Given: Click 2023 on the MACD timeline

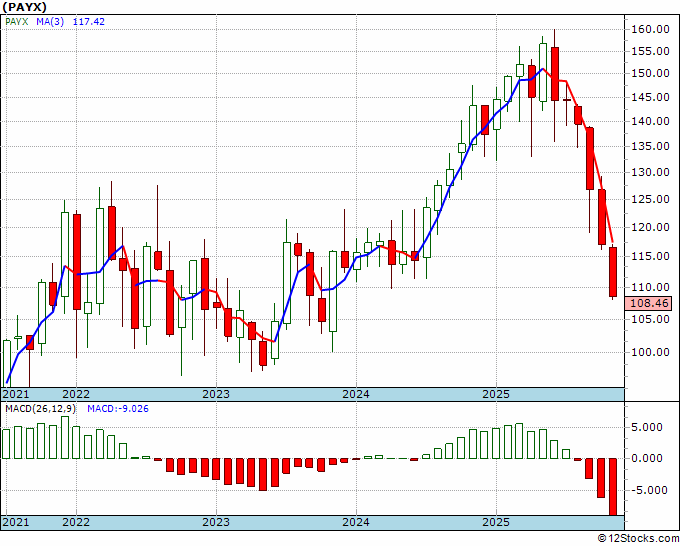Looking at the screenshot, I should click(216, 522).
